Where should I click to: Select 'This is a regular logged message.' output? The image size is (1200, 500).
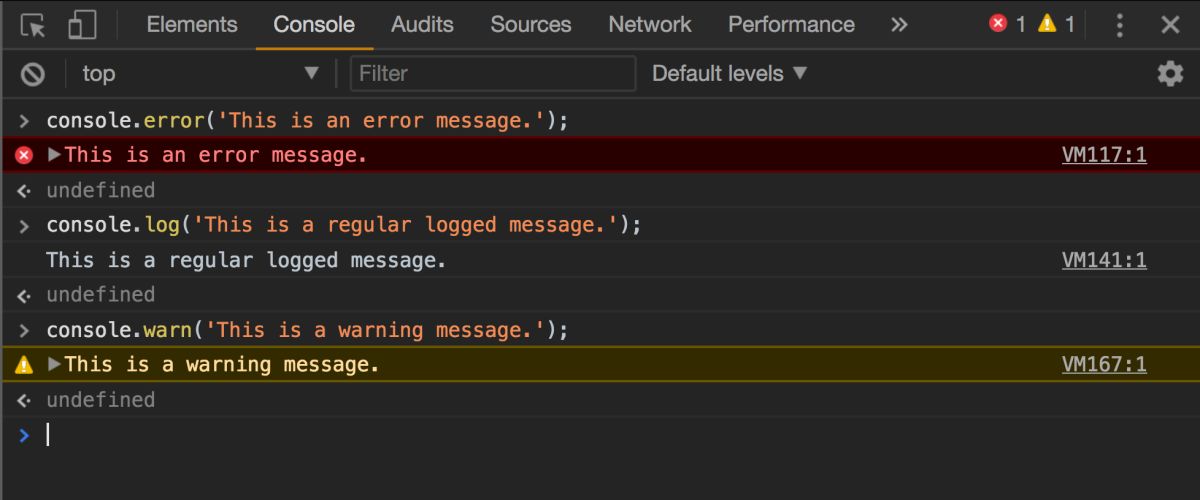[246, 260]
